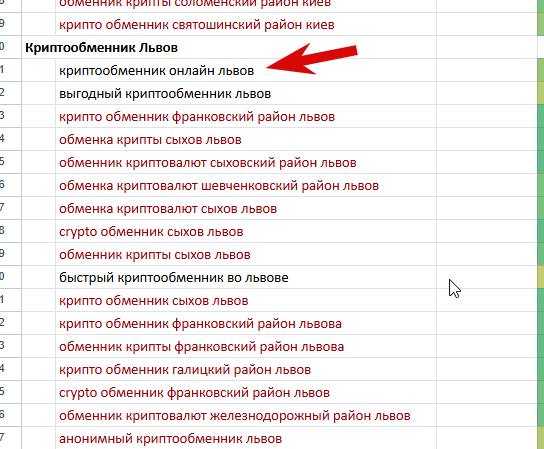Select 'крипто обменник франковский район львова'
Image resolution: width=544 pixels, height=449 pixels.
(246, 323)
